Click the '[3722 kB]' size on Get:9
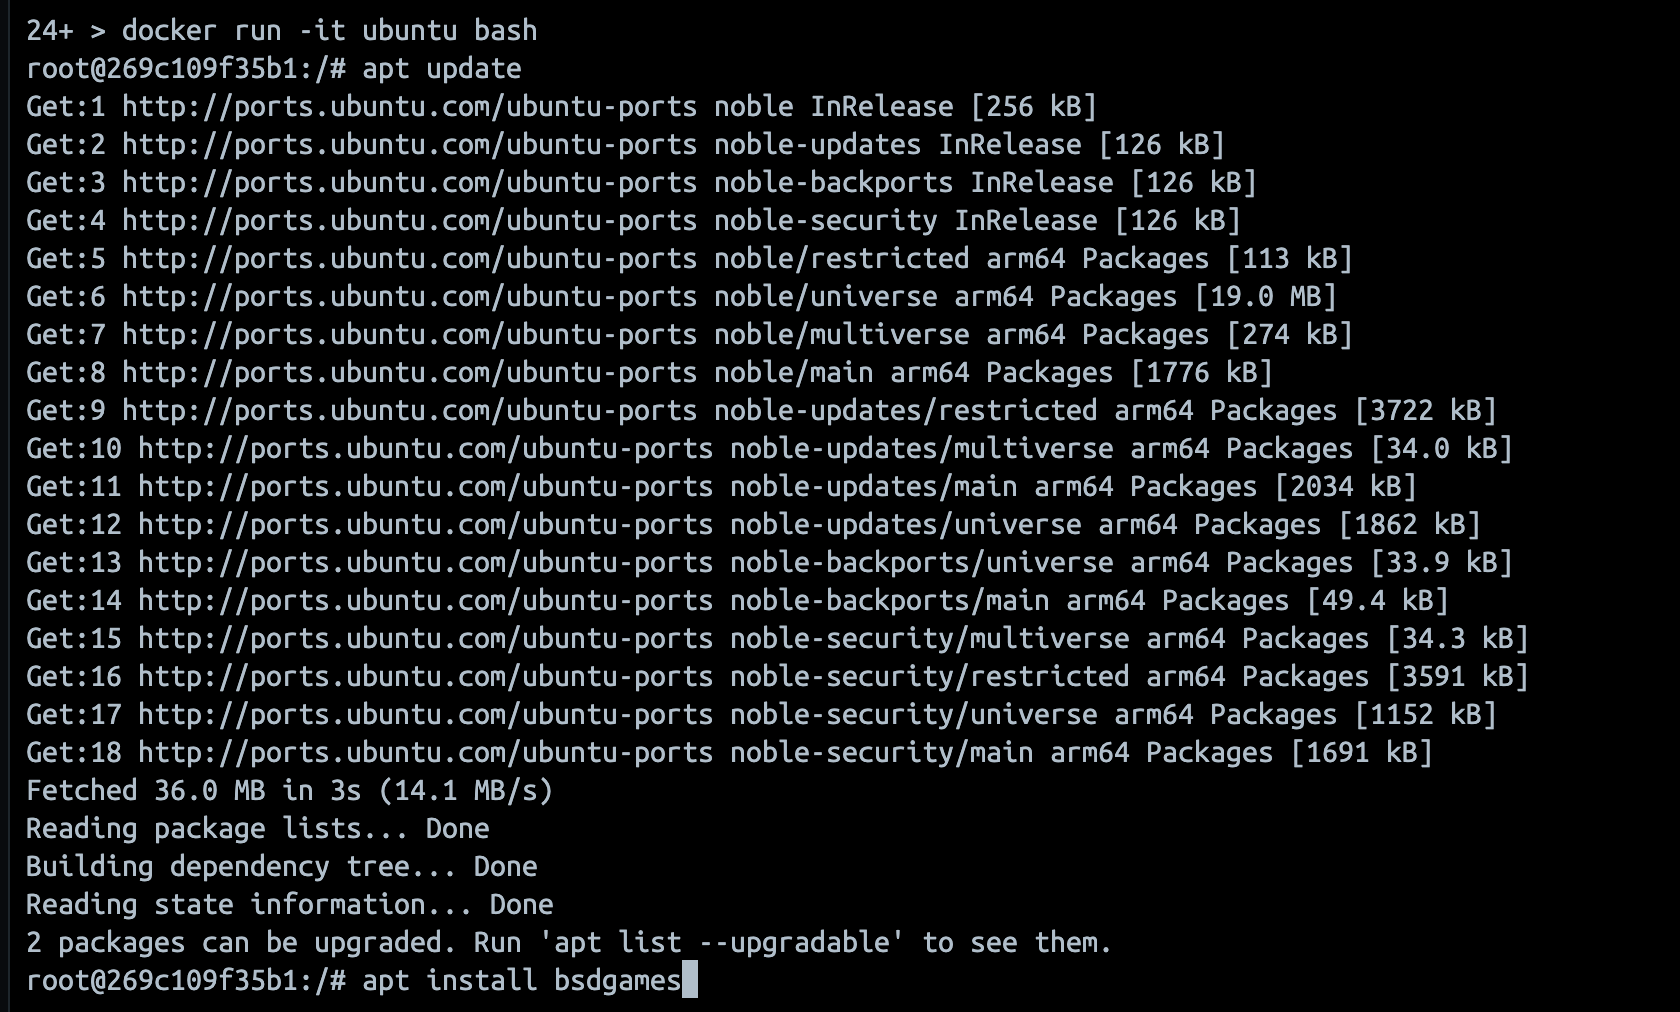Screen dimensions: 1680x1012 (1425, 411)
